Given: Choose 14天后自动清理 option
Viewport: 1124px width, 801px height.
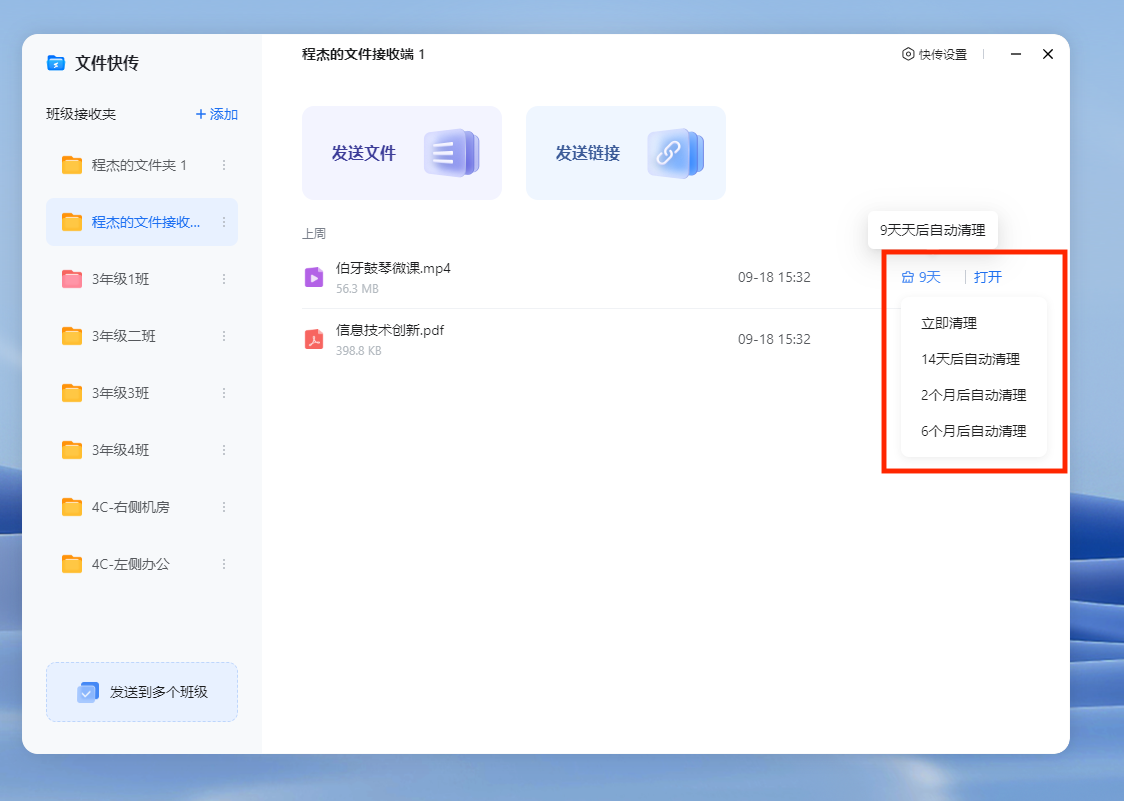Looking at the screenshot, I should tap(973, 359).
